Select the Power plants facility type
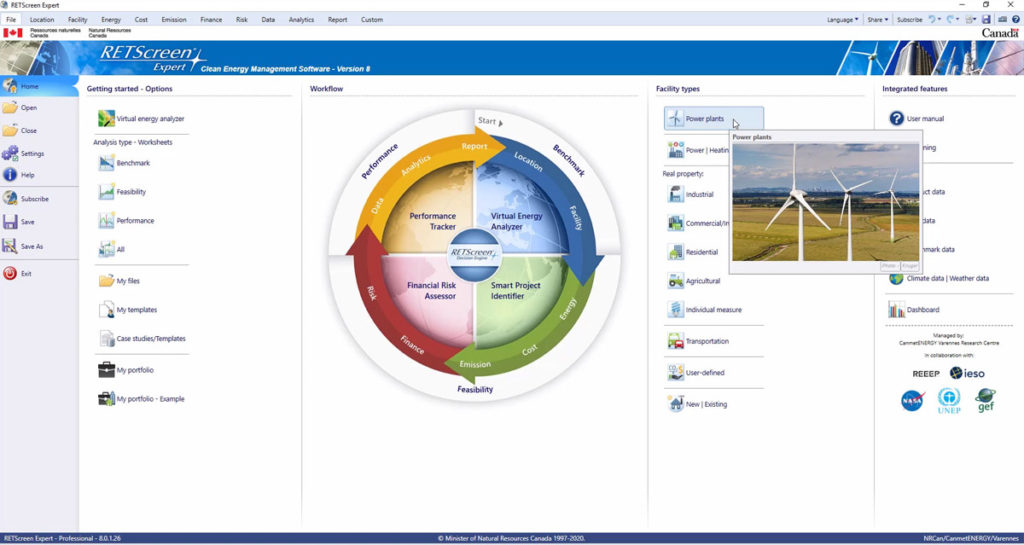The width and height of the screenshot is (1024, 545). [714, 119]
